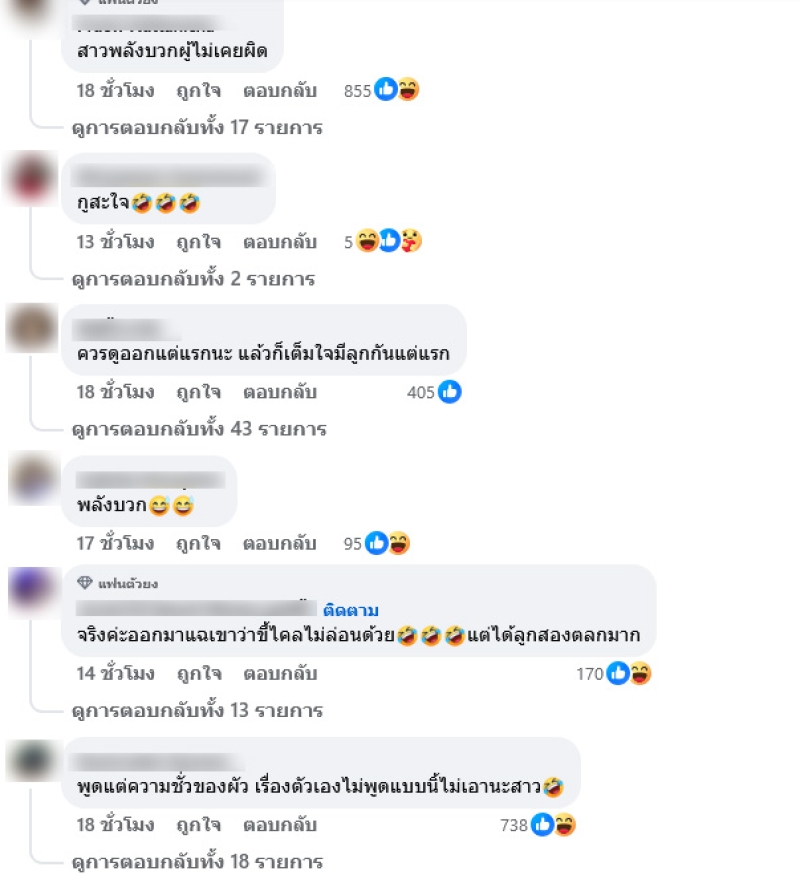Click the reaction icons beside the 855 count
This screenshot has height=875, width=800.
coord(397,89)
